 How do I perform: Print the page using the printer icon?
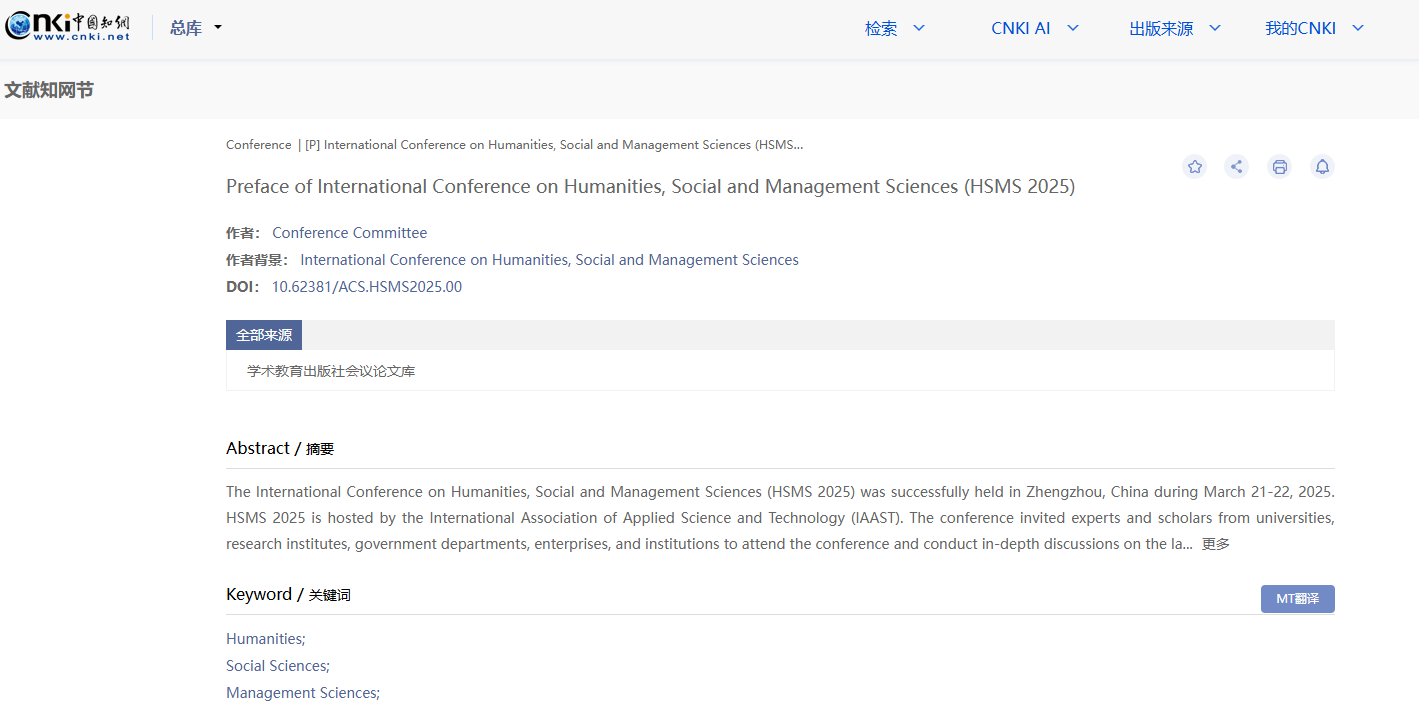tap(1279, 167)
